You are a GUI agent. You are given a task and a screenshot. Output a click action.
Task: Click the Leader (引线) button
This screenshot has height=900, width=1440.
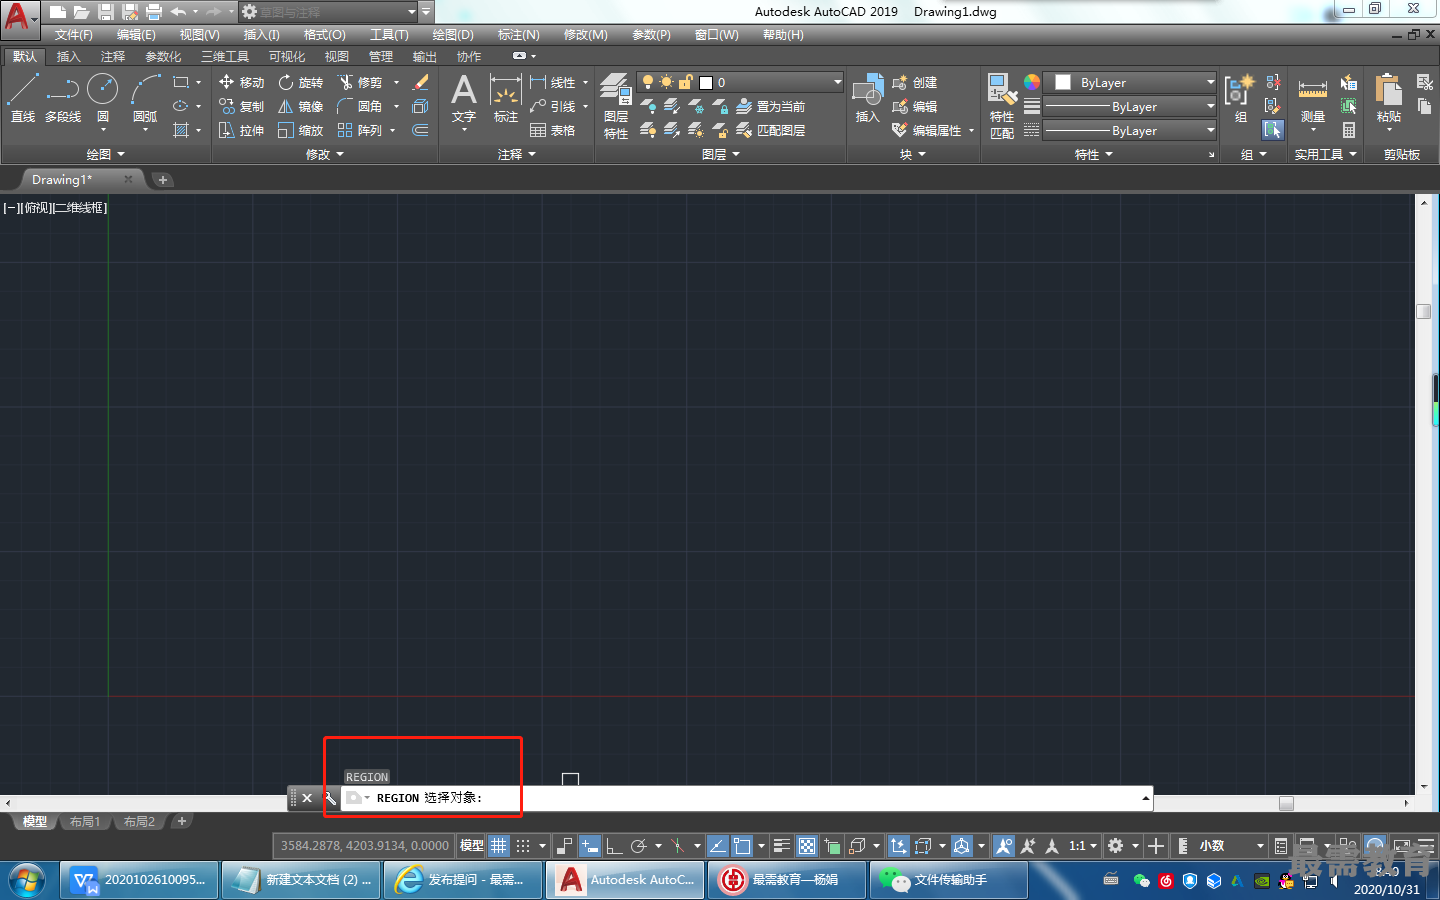pyautogui.click(x=553, y=106)
